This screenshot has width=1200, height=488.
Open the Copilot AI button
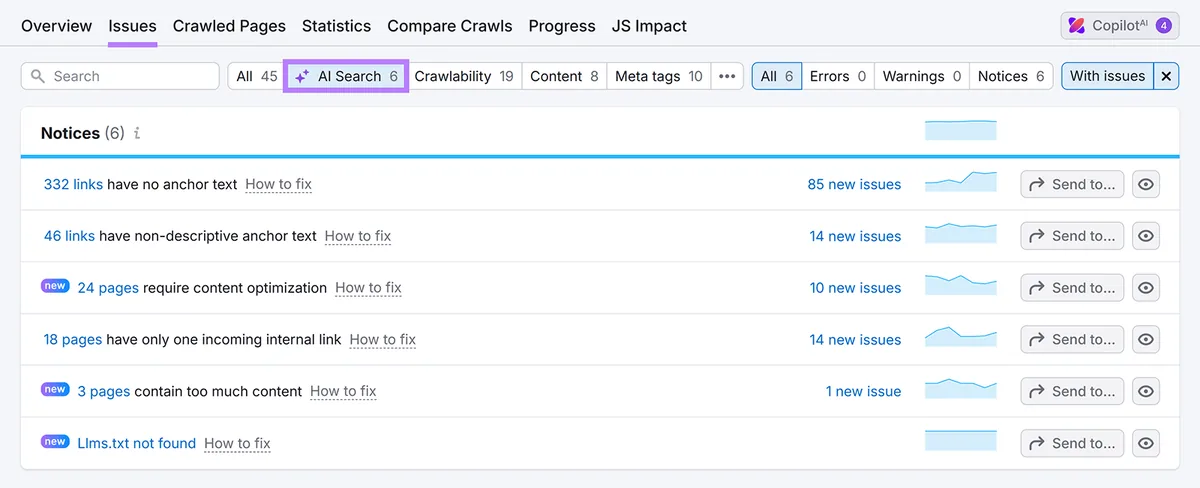[1120, 26]
